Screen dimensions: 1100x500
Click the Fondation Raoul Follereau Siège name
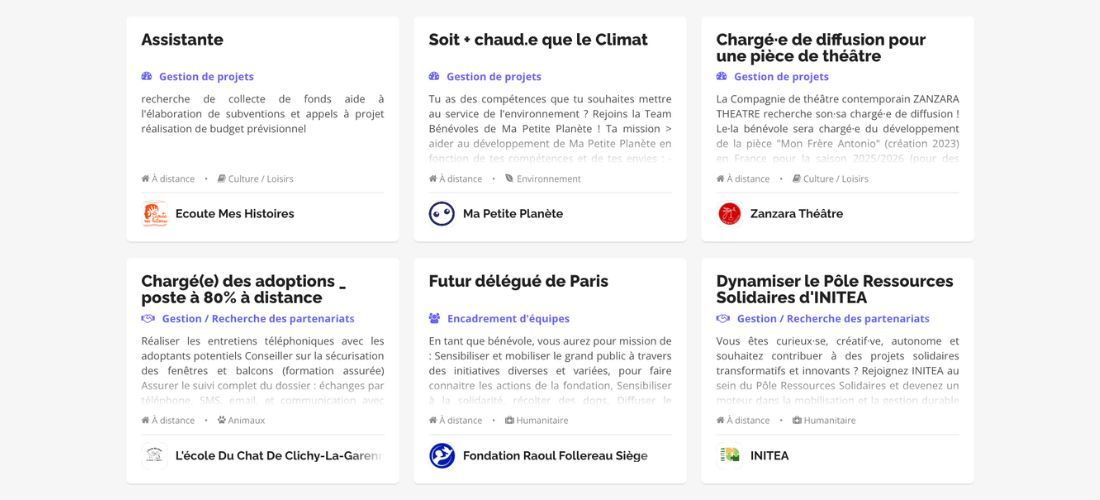coord(555,456)
